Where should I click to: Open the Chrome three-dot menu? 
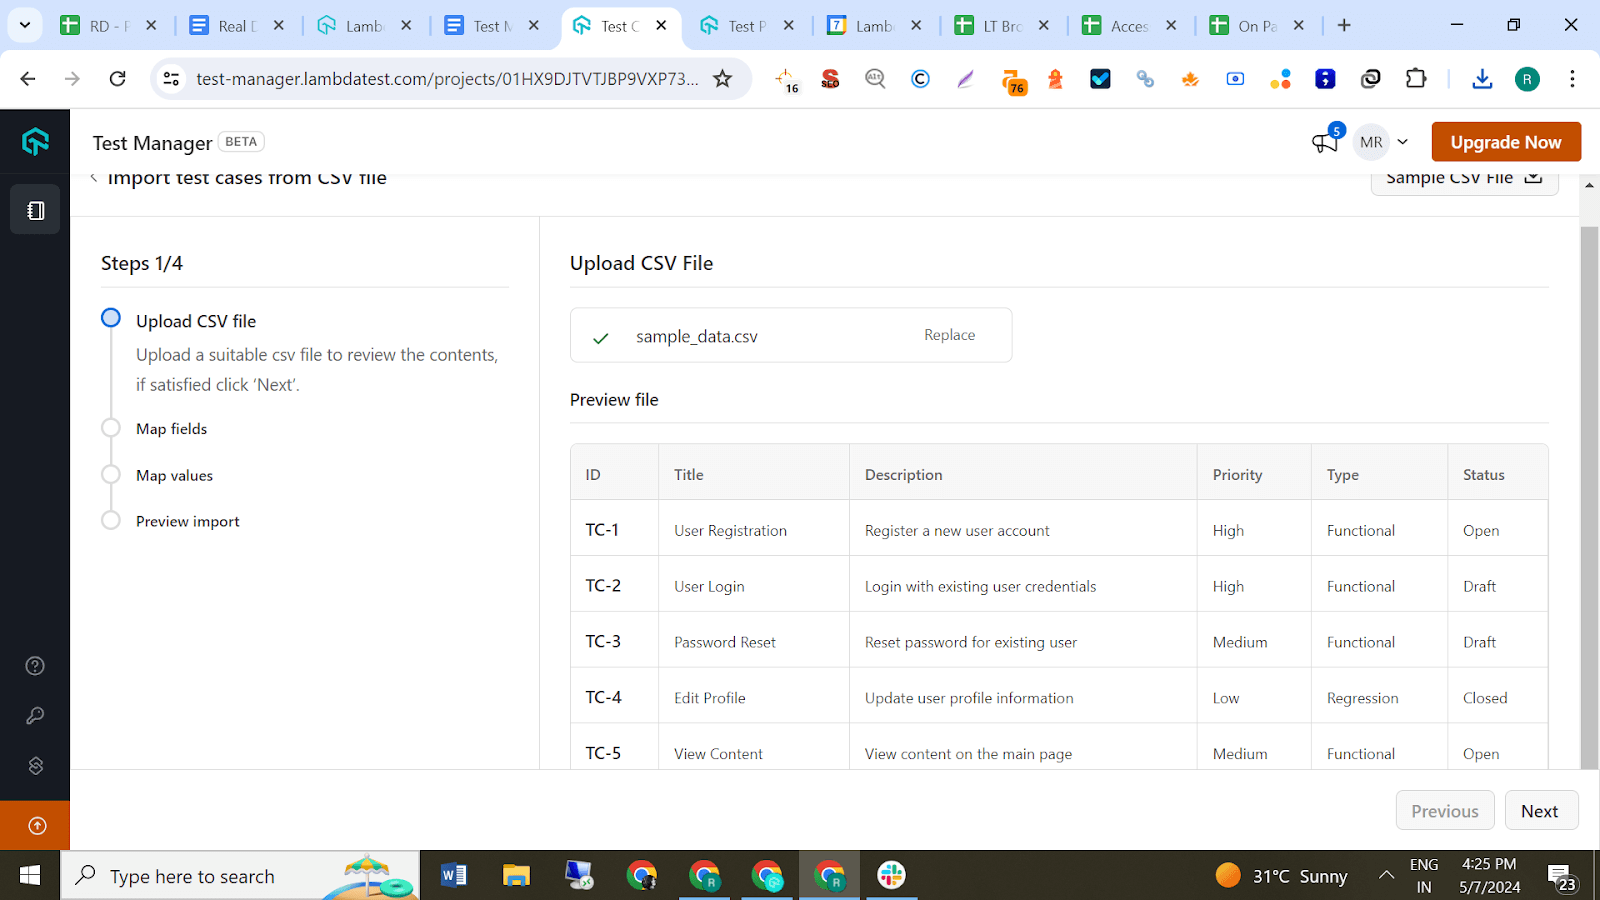coord(1572,78)
